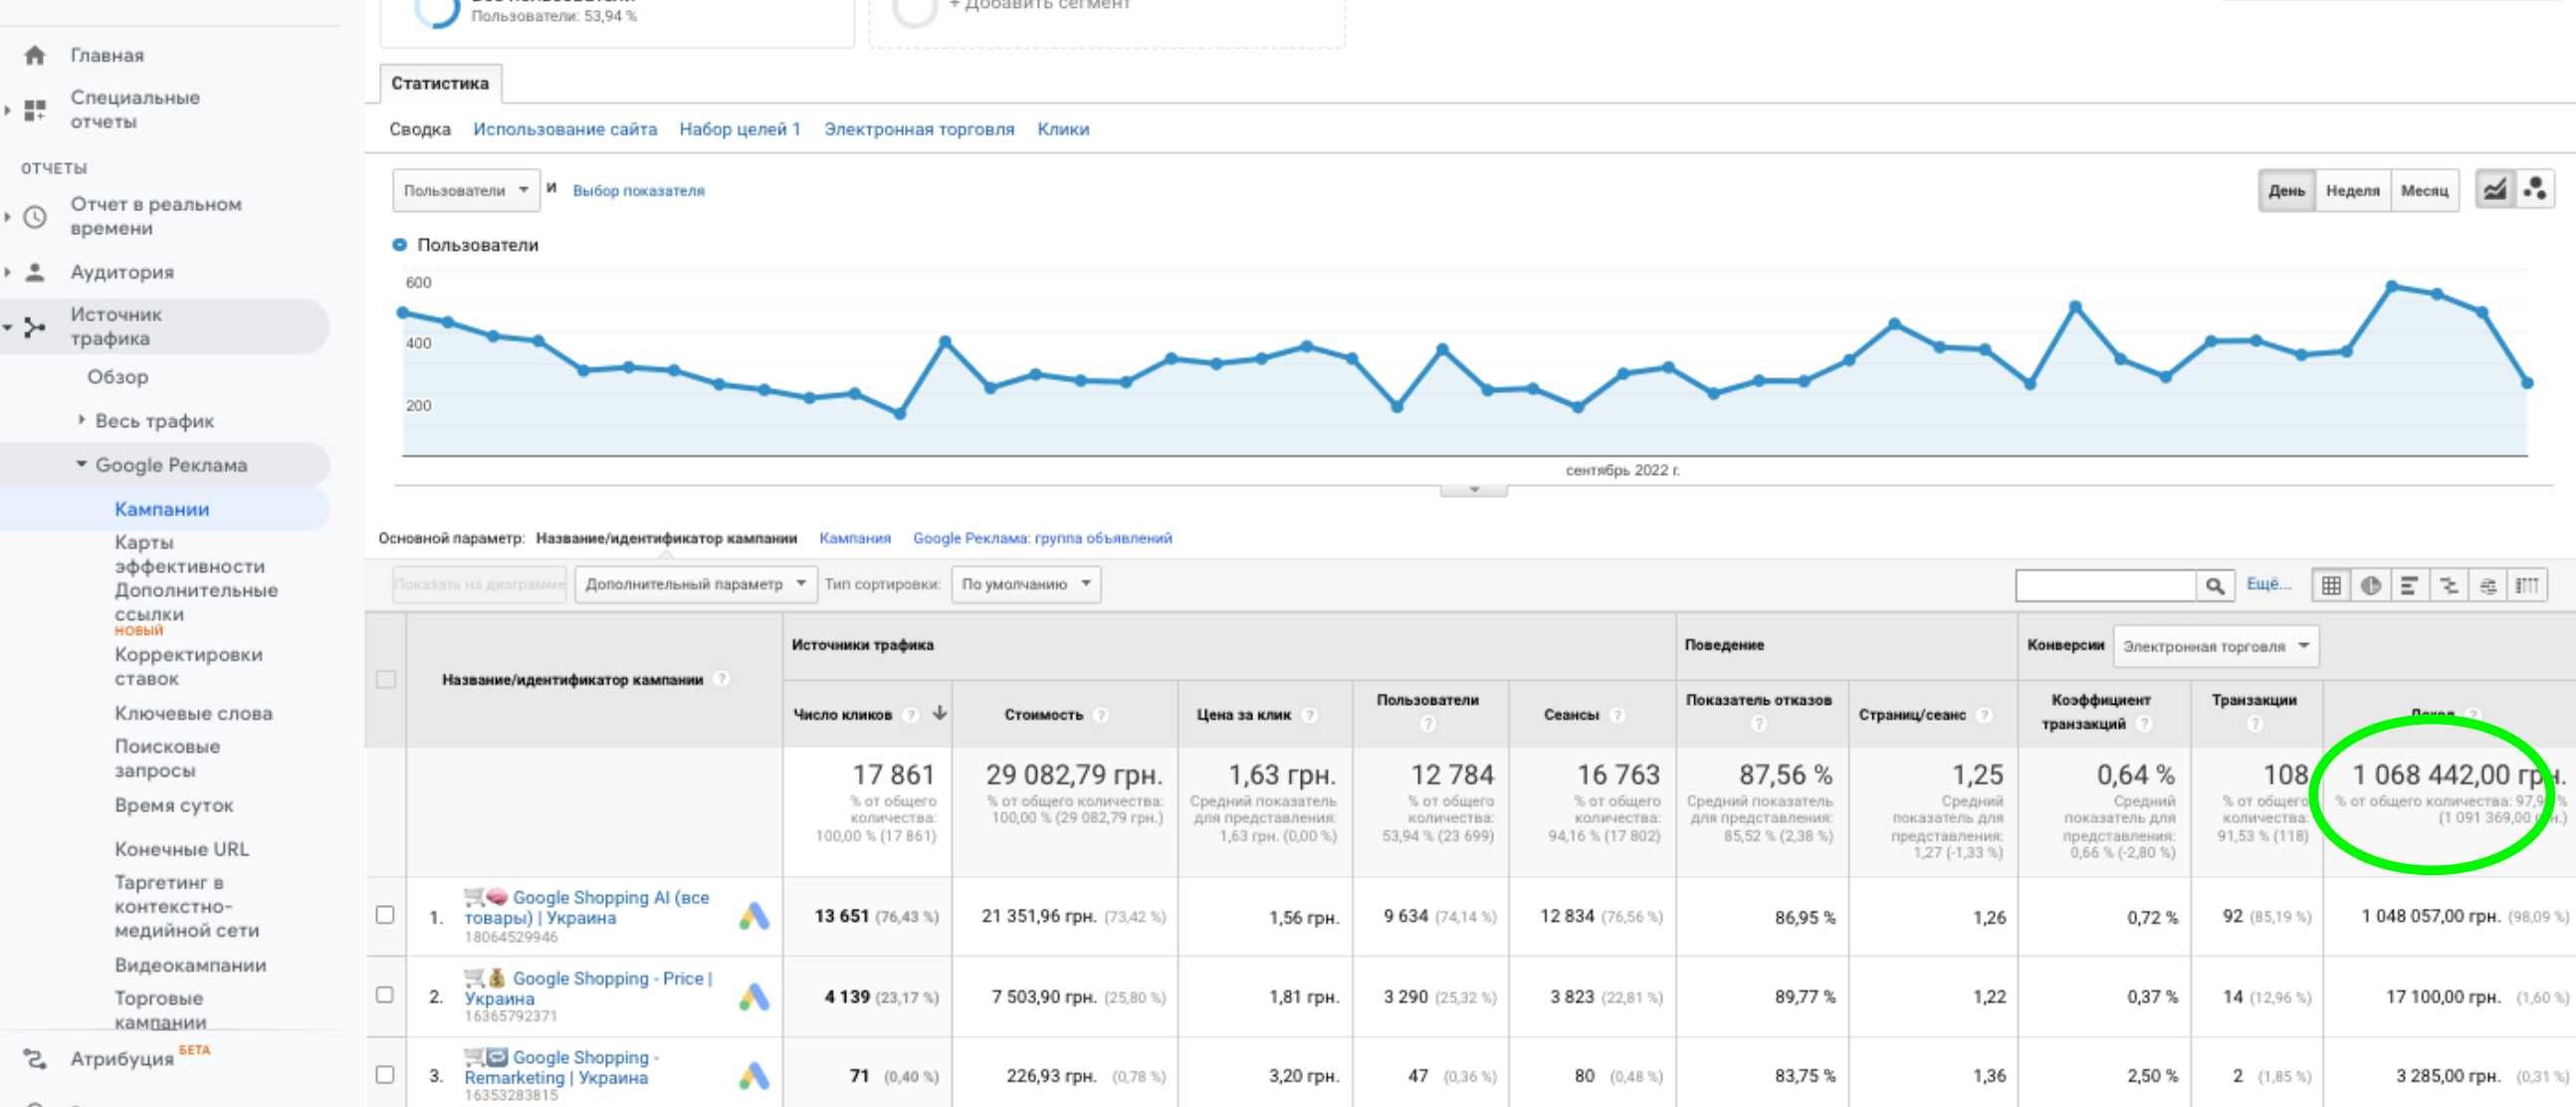The image size is (2576, 1107).
Task: Open Ключевые слова in sidebar
Action: [x=193, y=713]
